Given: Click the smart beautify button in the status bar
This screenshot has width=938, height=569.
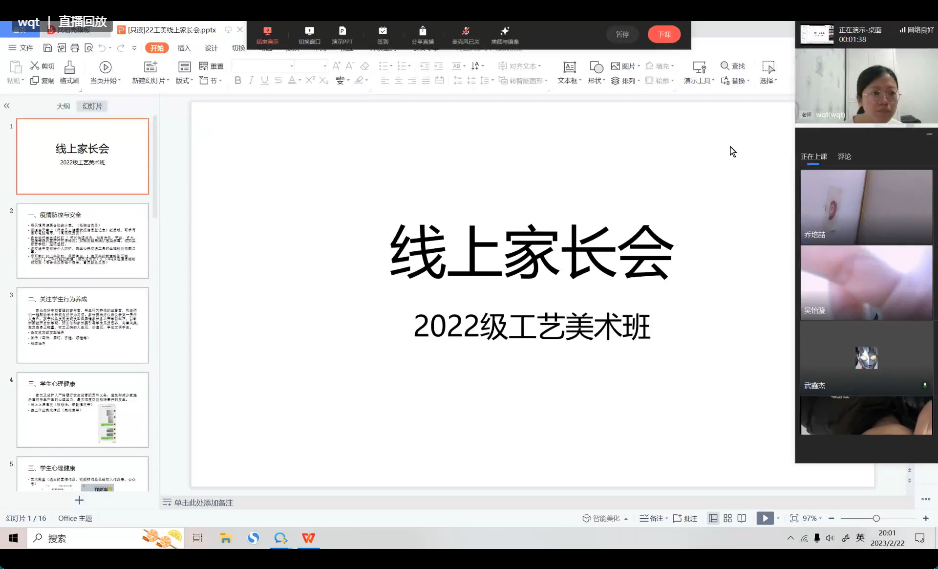Looking at the screenshot, I should pos(605,518).
